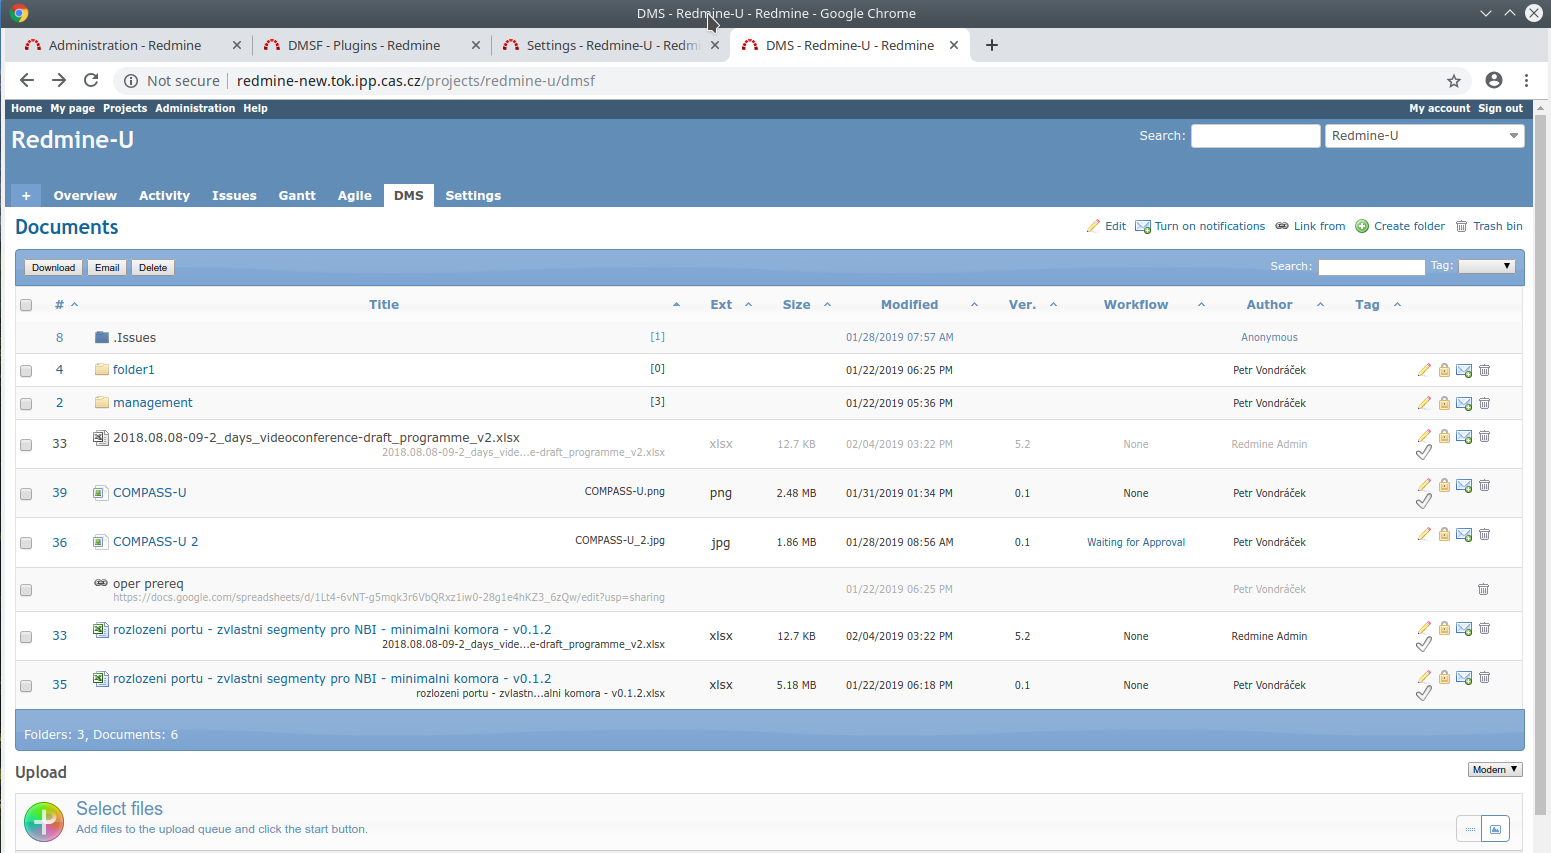Edit the folder1 entry using pencil icon

point(1424,370)
